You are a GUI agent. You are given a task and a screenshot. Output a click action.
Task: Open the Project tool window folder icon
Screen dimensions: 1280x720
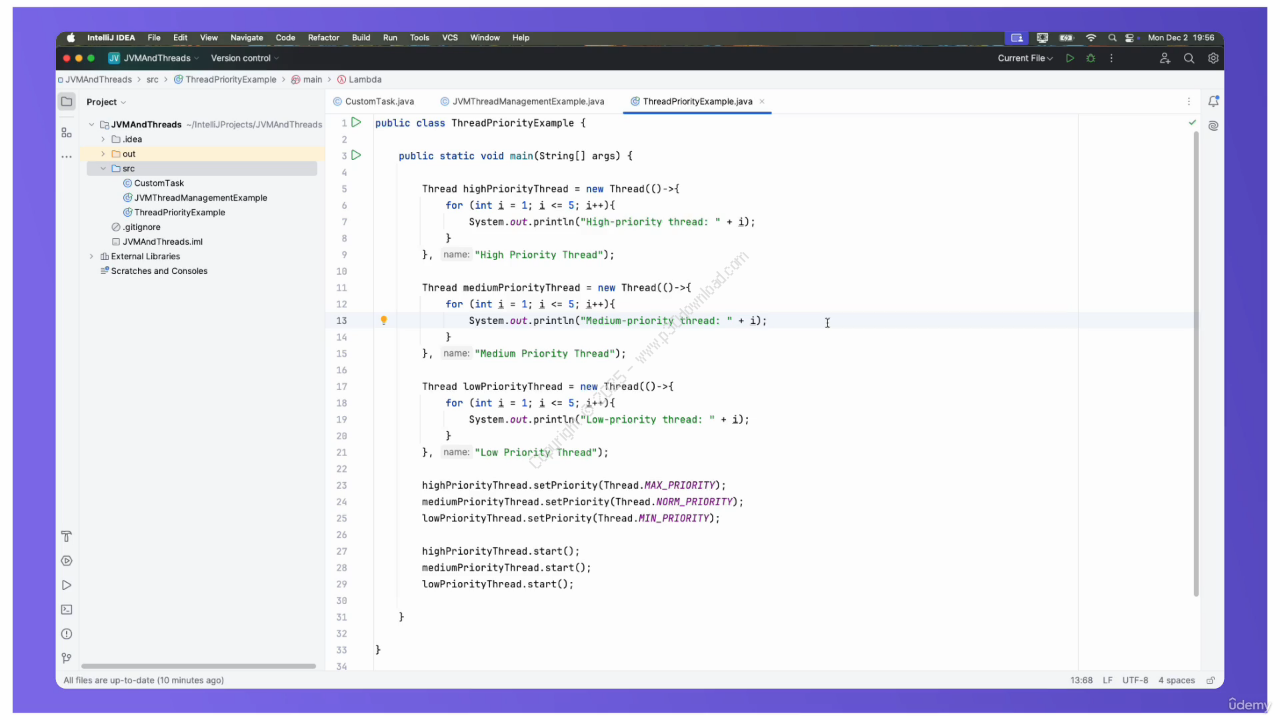coord(66,101)
